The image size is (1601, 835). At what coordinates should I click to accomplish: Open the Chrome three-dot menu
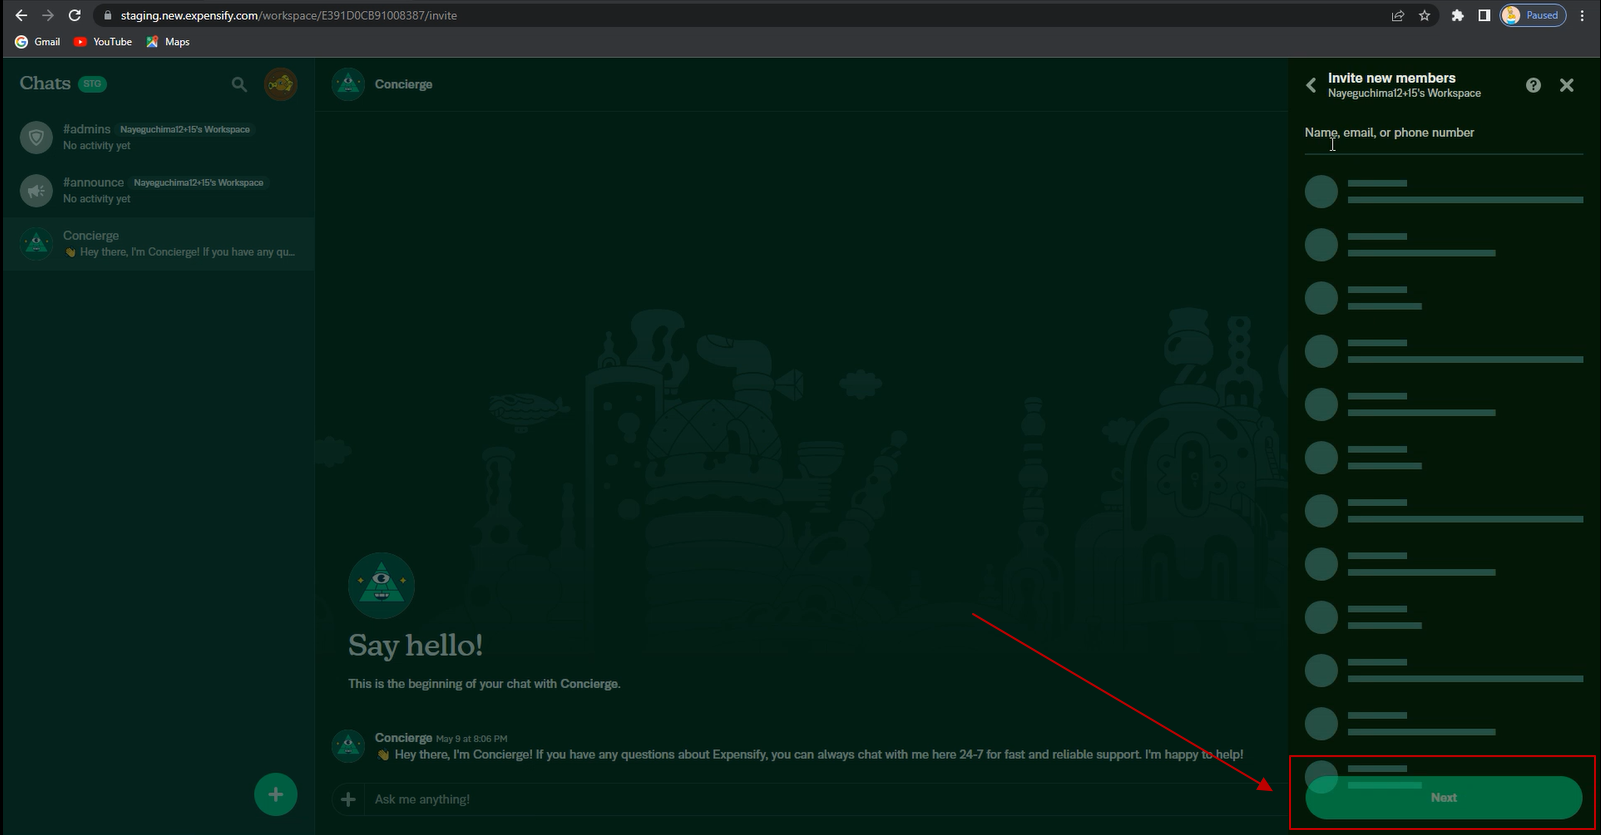coord(1582,15)
